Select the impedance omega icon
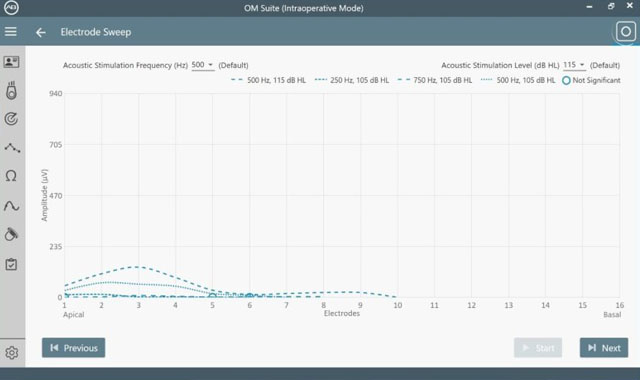Image resolution: width=640 pixels, height=380 pixels. [11, 176]
